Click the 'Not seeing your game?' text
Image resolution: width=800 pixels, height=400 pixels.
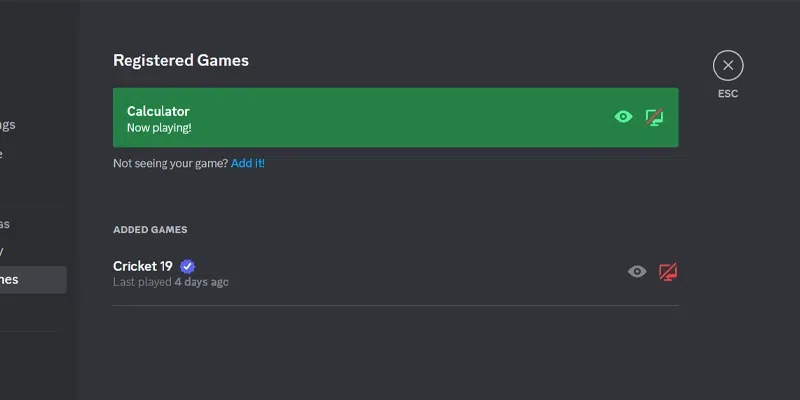[170, 163]
